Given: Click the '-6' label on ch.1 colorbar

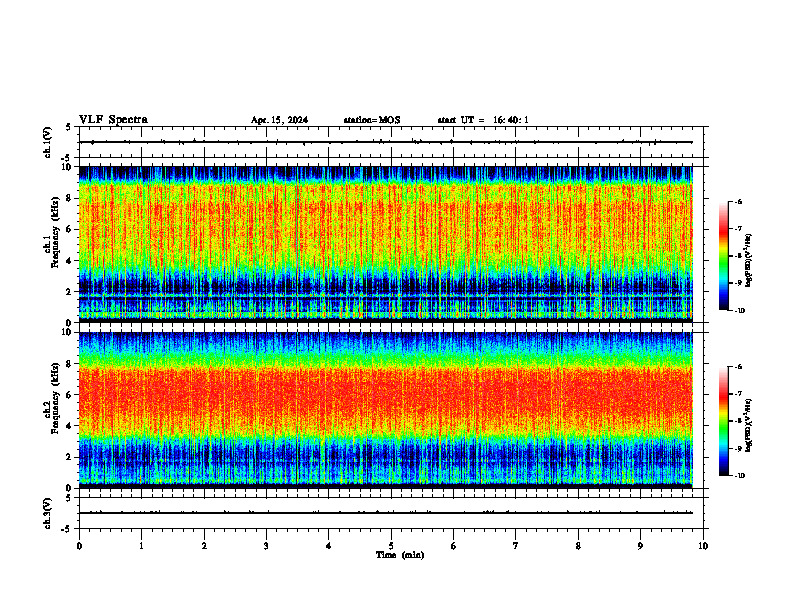Looking at the screenshot, I should click(739, 201).
